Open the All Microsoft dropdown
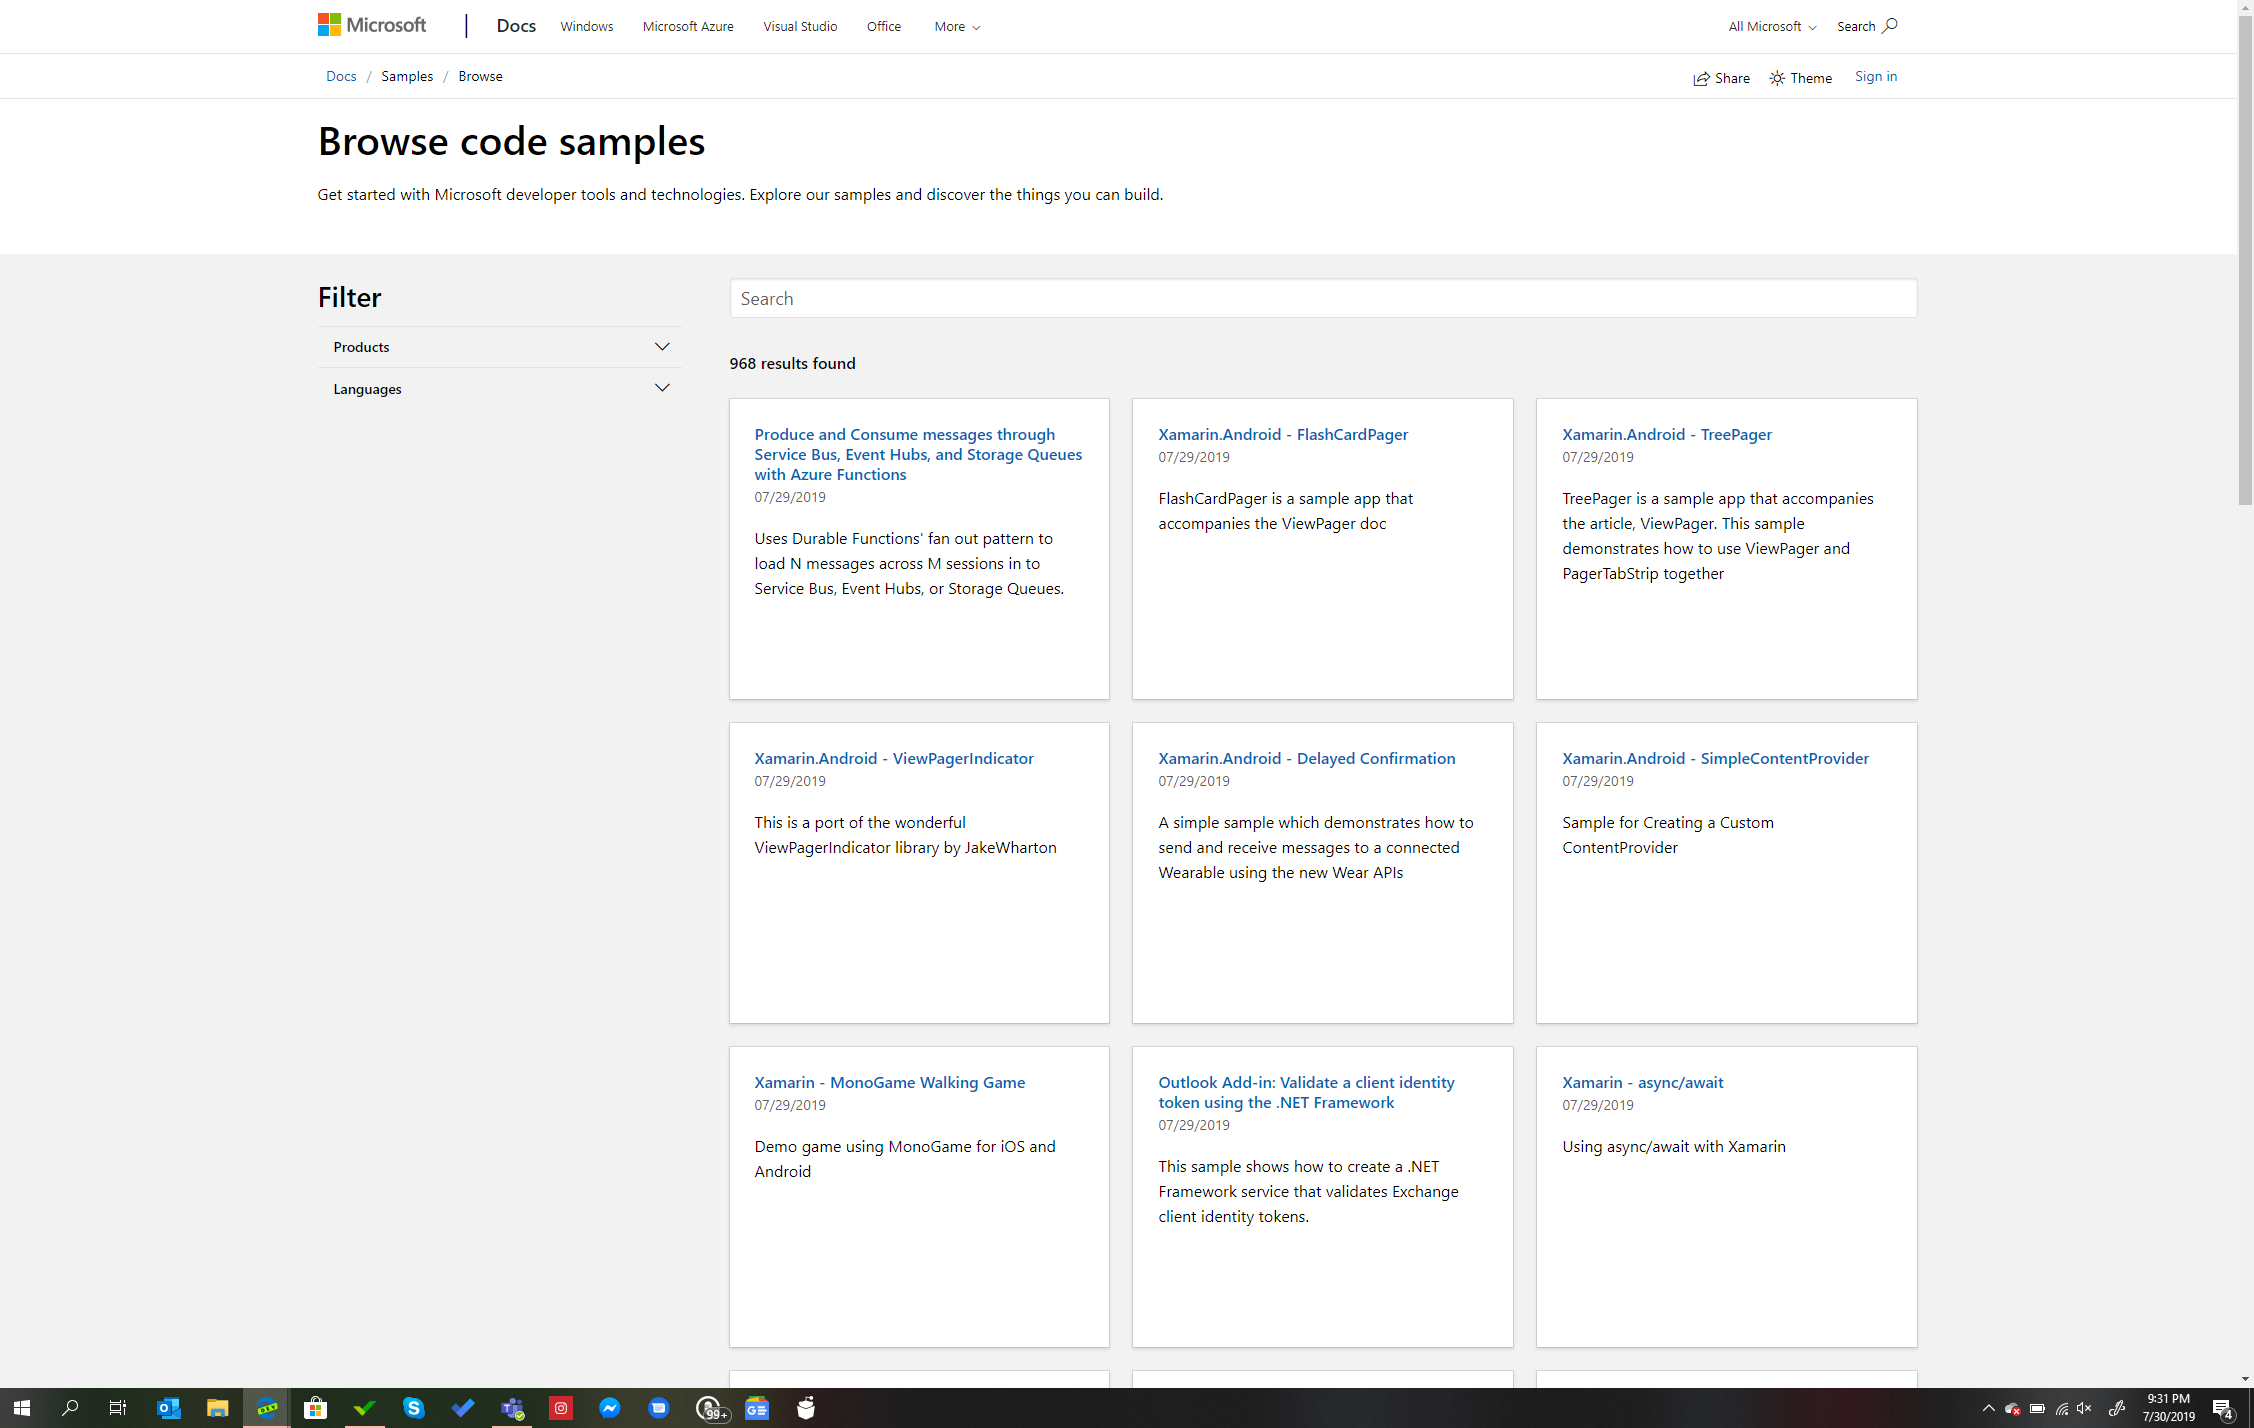 1771,27
